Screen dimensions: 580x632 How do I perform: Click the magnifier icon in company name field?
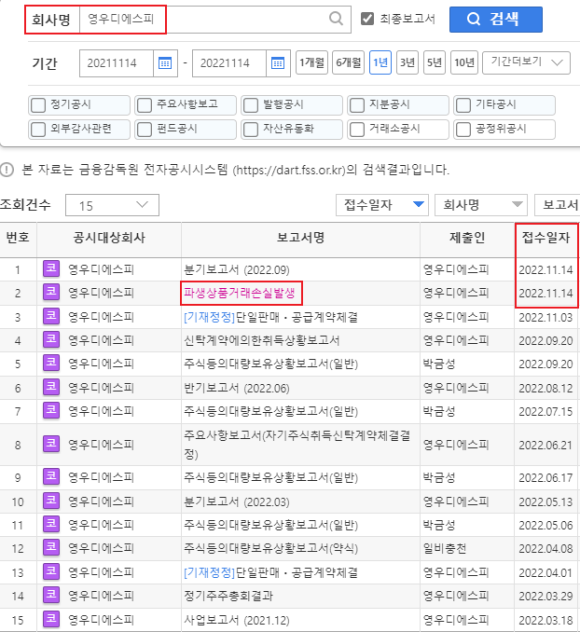coord(336,19)
